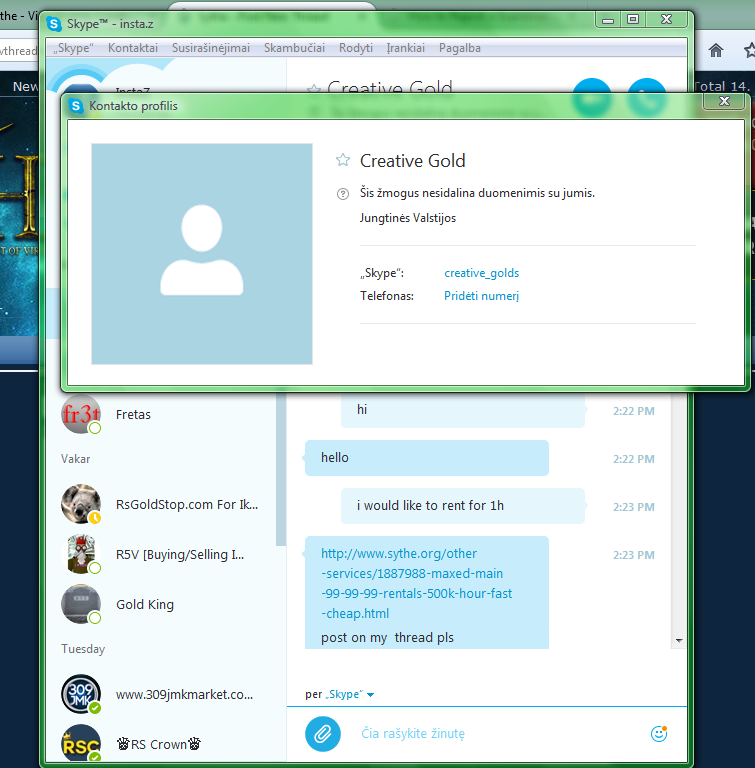Maximize the main Skype window
Screen dimensions: 755x768
tap(633, 20)
